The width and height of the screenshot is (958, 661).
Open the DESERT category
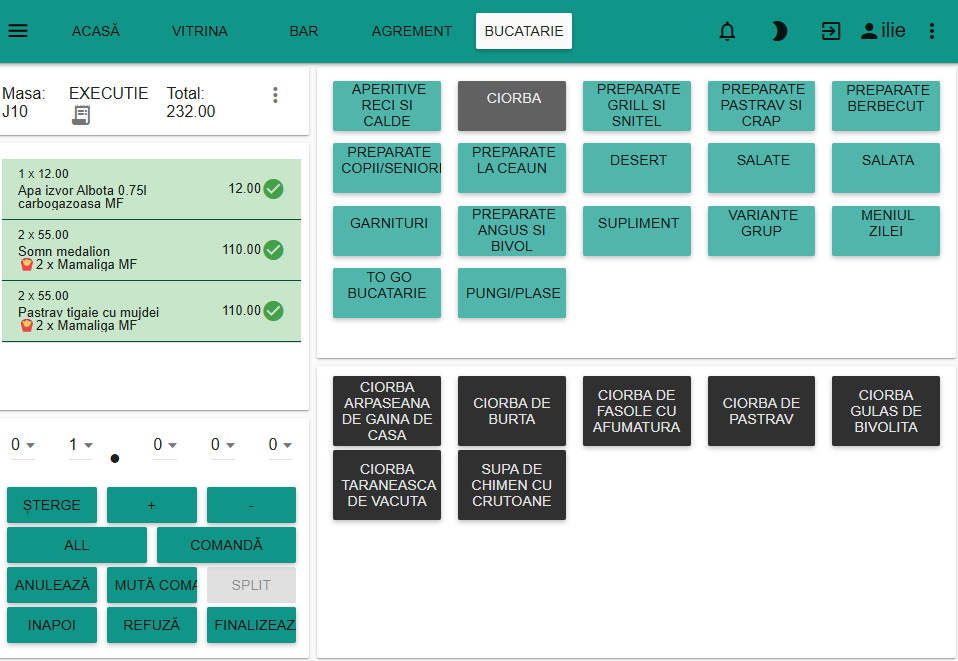[x=637, y=168]
